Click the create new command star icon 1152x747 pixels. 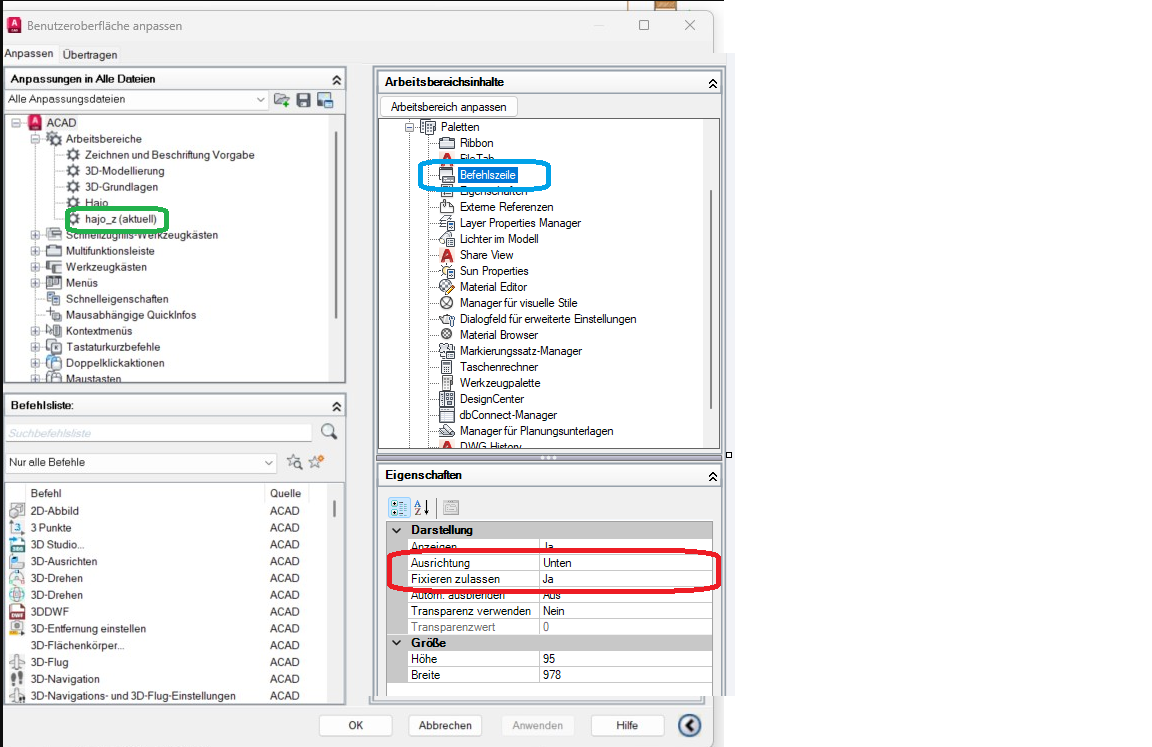317,462
